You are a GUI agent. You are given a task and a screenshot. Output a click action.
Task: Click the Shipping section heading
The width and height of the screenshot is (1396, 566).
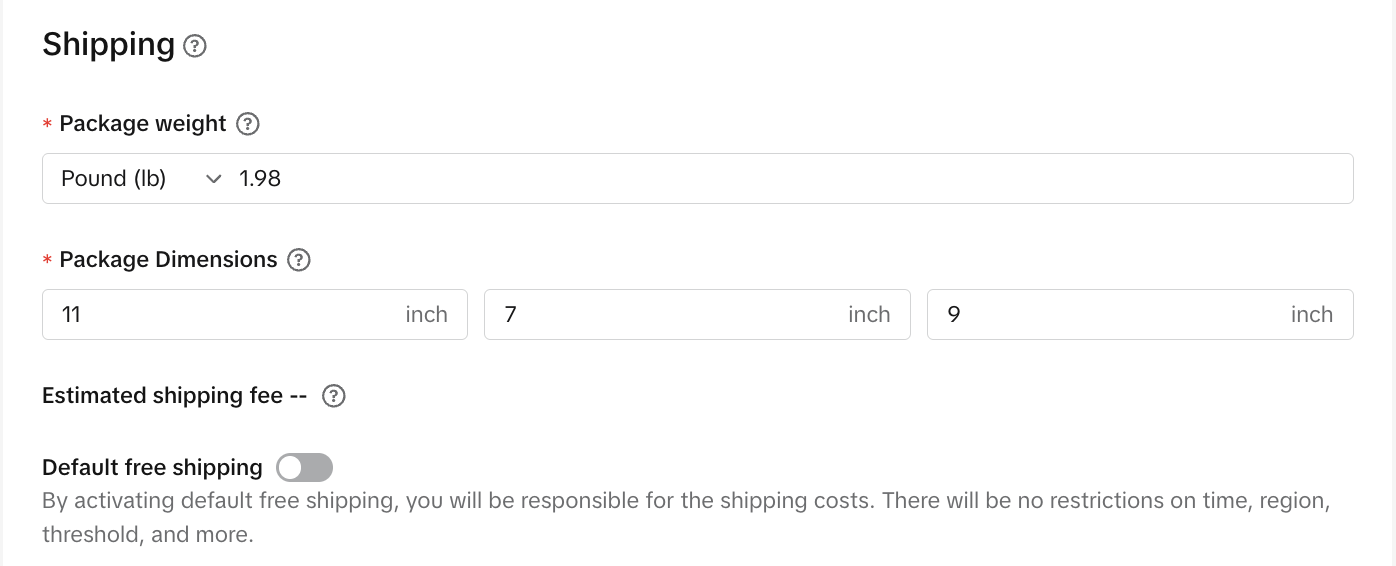pos(109,45)
